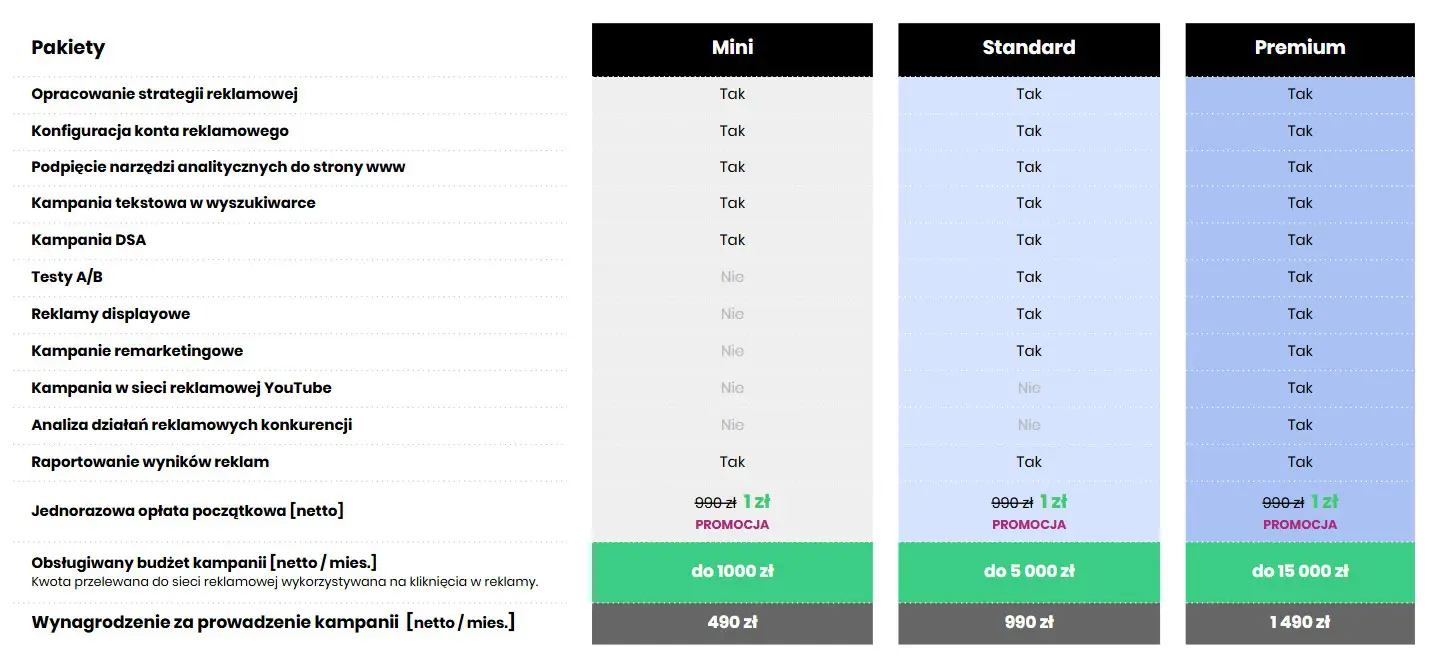
Task: Click the 1 490 zł monthly fee cell
Action: tap(1299, 622)
